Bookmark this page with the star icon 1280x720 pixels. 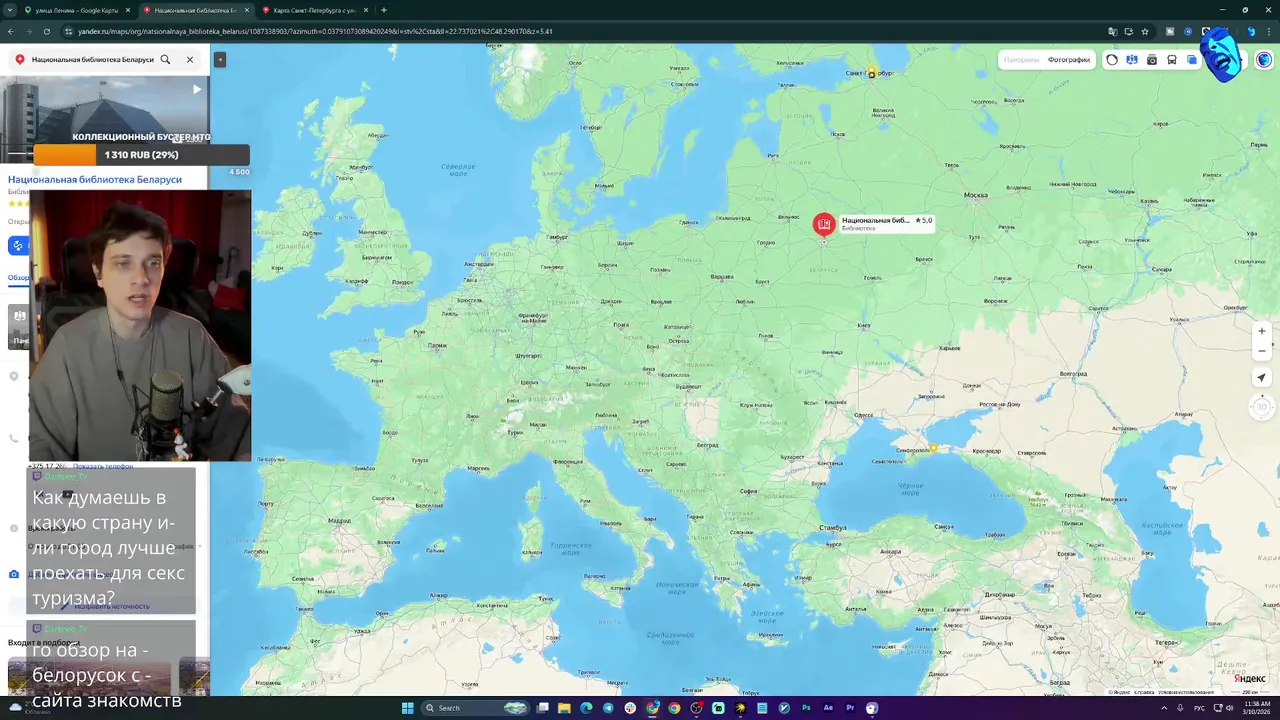point(1145,31)
